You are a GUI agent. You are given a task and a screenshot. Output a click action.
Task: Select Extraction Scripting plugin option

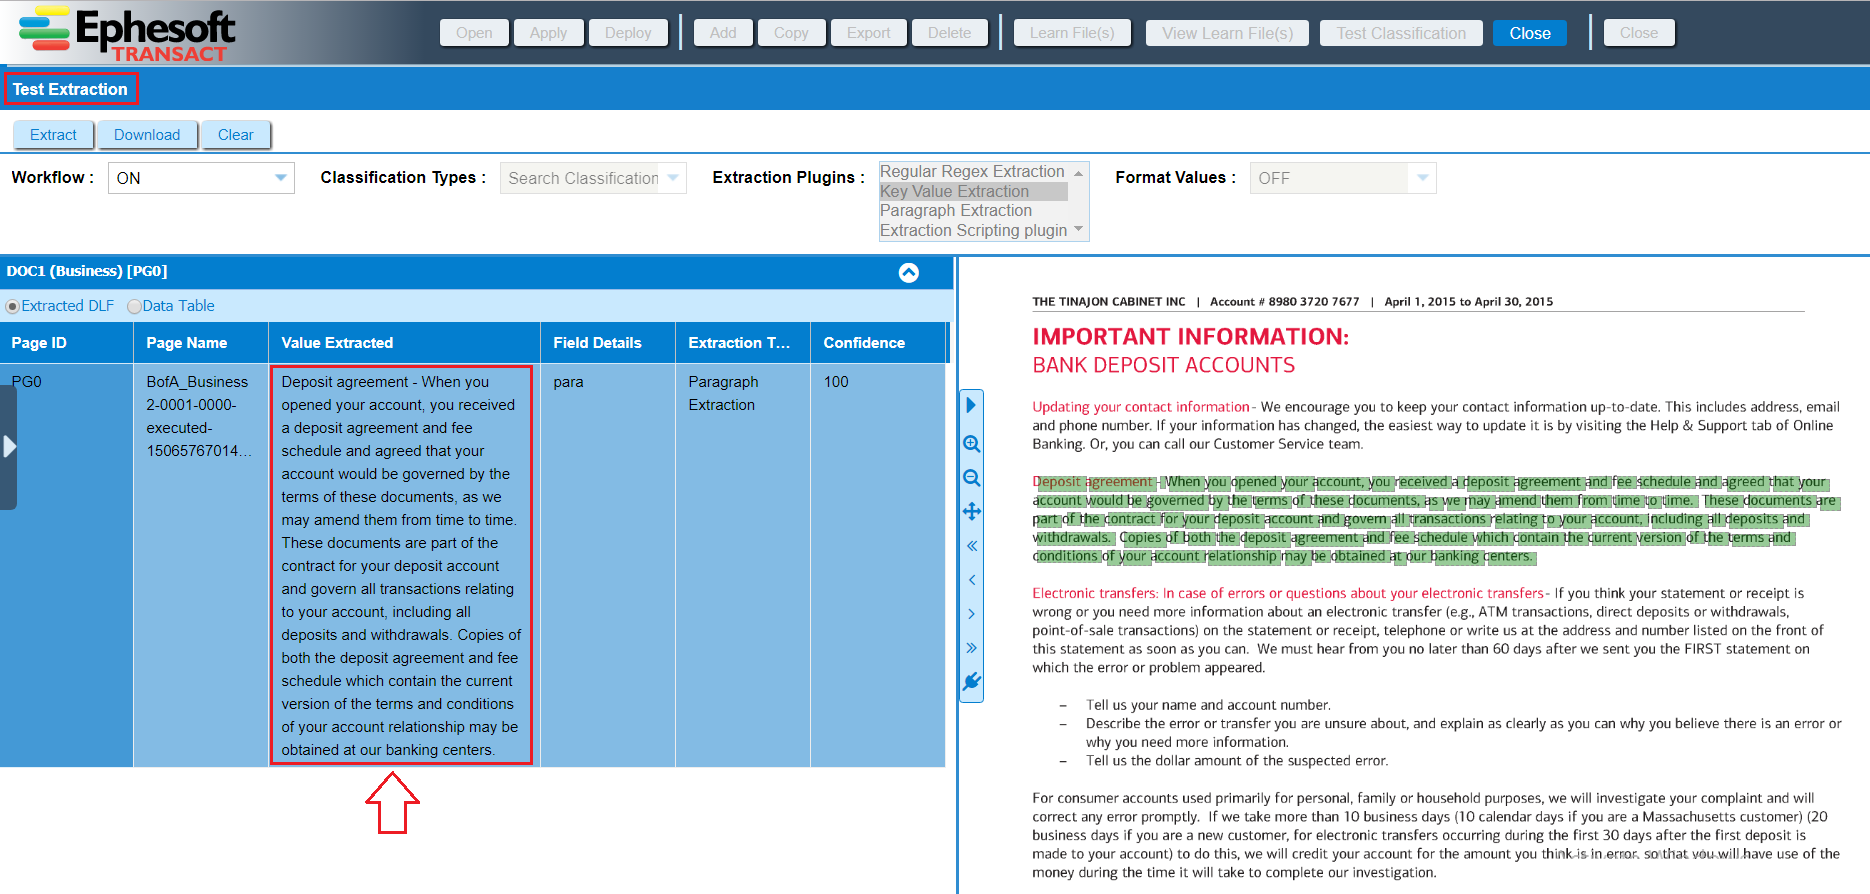point(973,231)
